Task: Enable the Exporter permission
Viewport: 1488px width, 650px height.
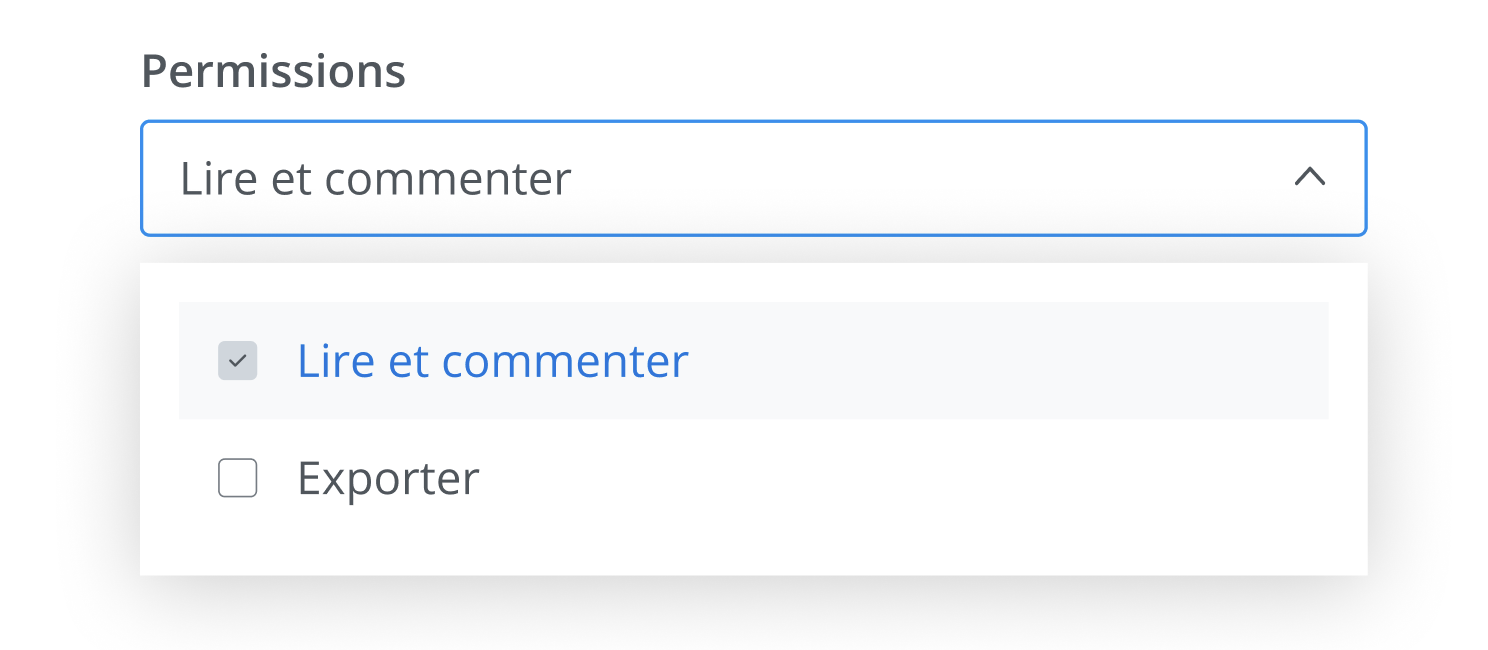Action: click(238, 478)
